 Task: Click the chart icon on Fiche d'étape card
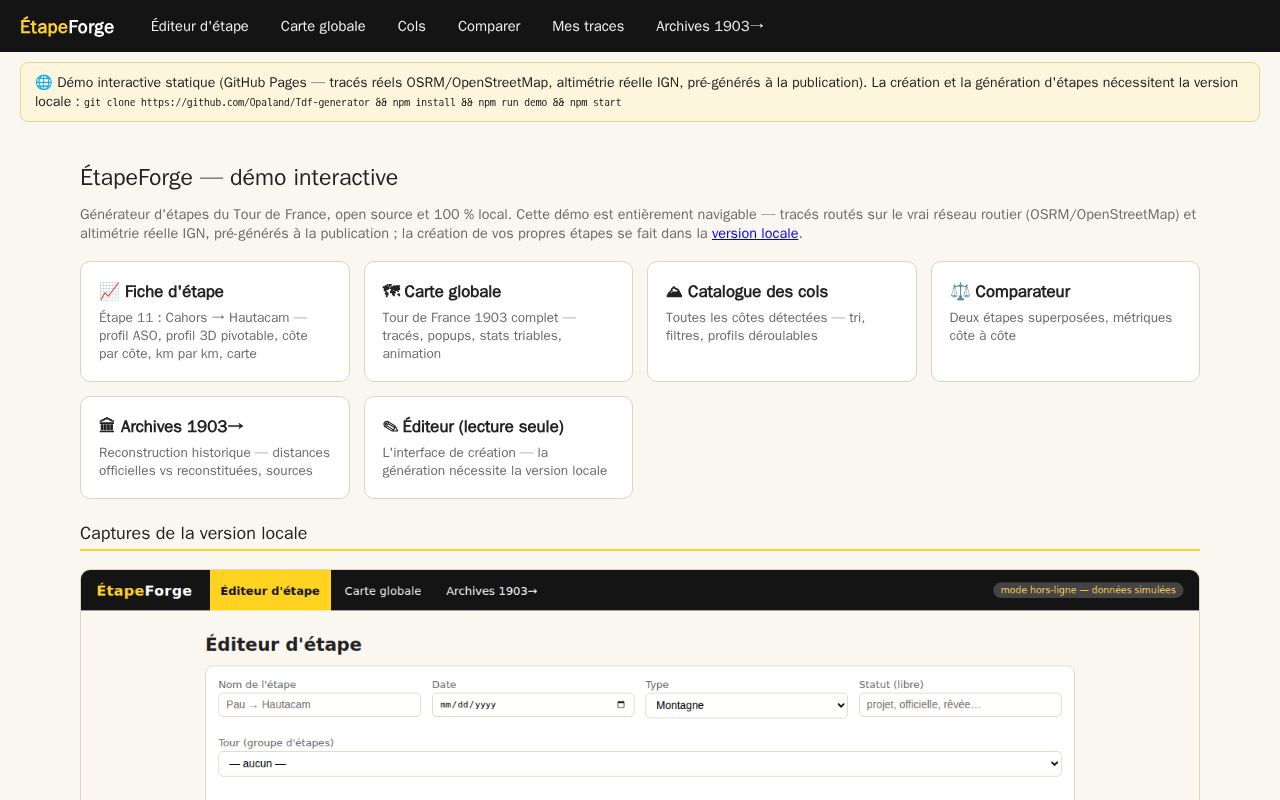[x=109, y=292]
